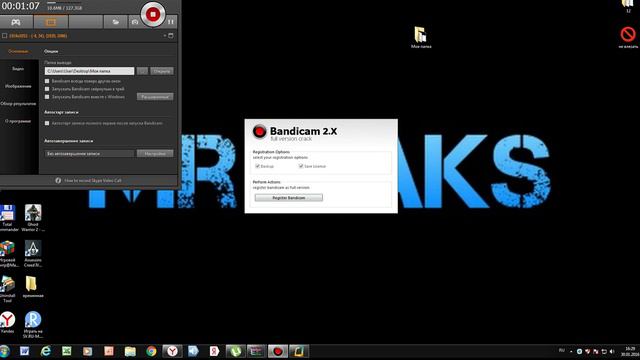The width and height of the screenshot is (640, 360).
Task: Enable autostart fullscreen recording checkbox
Action: pos(47,123)
